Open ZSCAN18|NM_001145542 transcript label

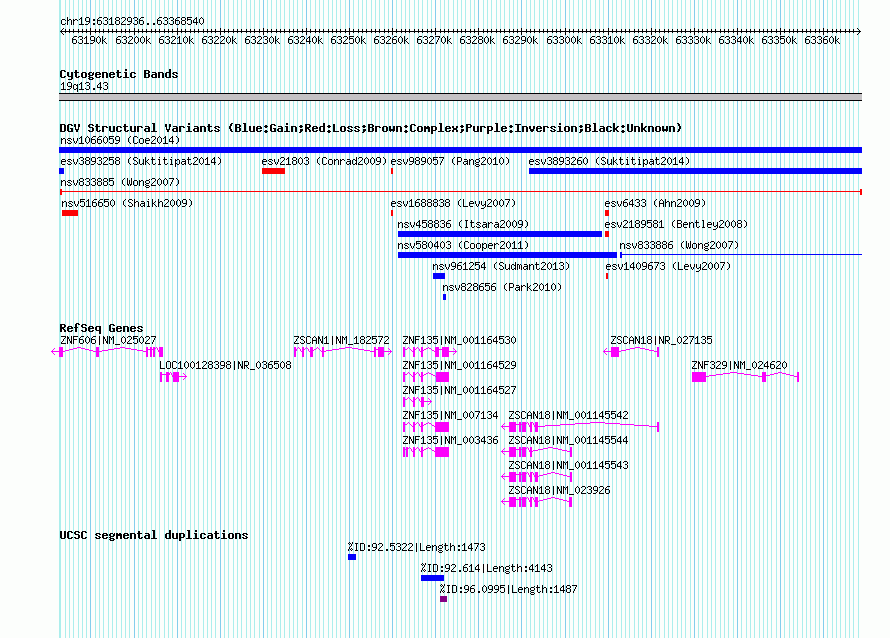click(568, 415)
